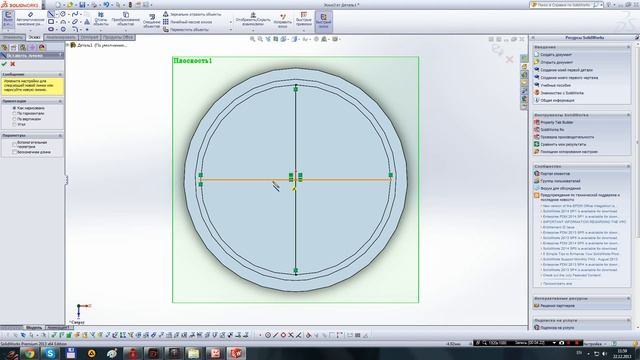Image resolution: width=640 pixels, height=360 pixels.
Task: Click the Undo icon in title bar
Action: click(x=107, y=5)
